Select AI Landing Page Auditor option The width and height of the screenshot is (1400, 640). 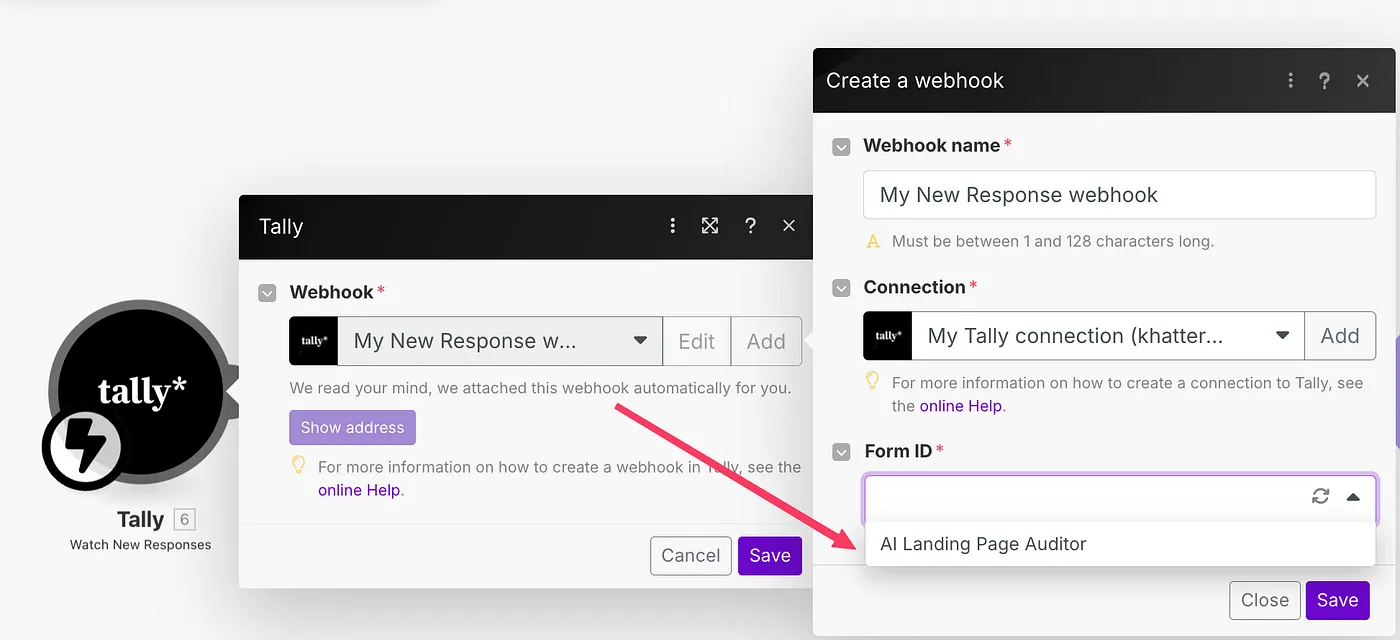tap(1120, 544)
